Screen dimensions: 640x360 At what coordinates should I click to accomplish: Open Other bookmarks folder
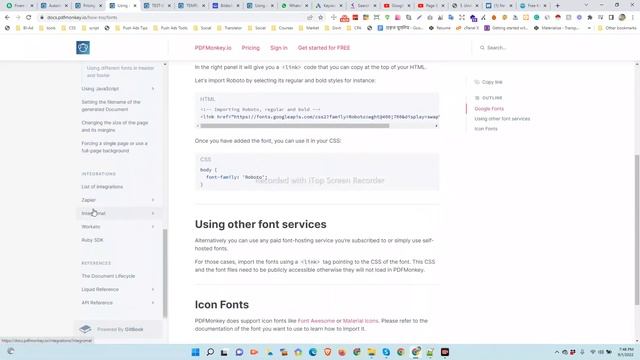pos(617,28)
